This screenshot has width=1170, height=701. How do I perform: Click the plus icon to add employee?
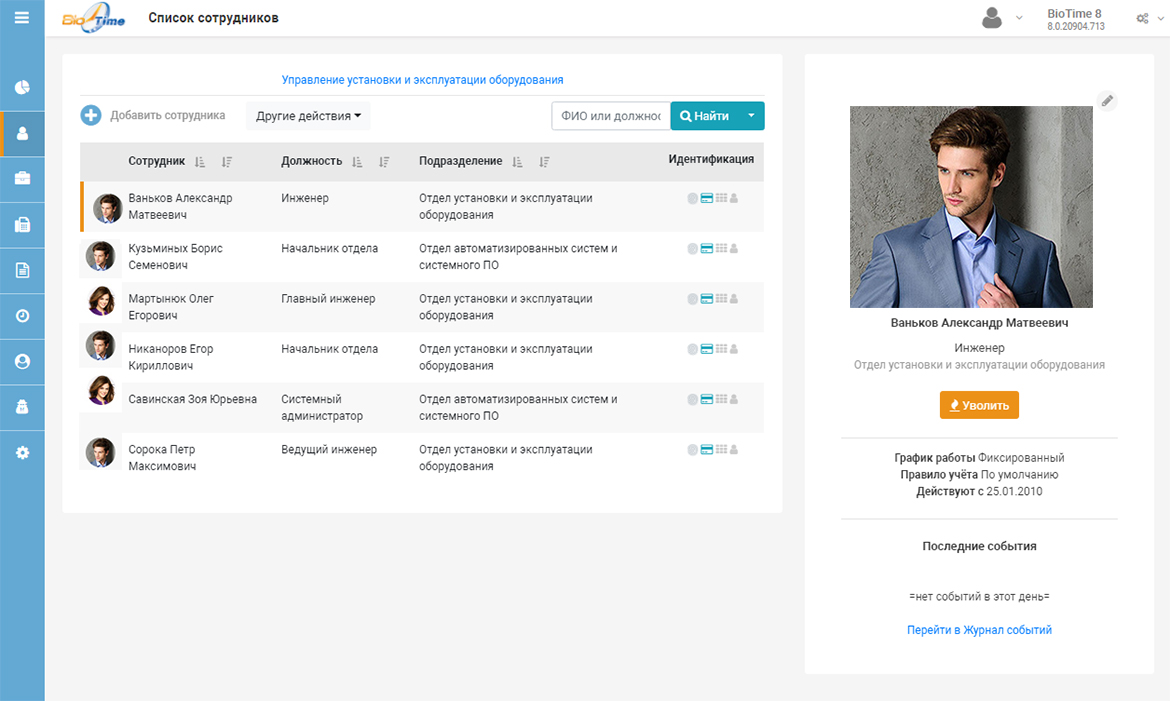(91, 115)
